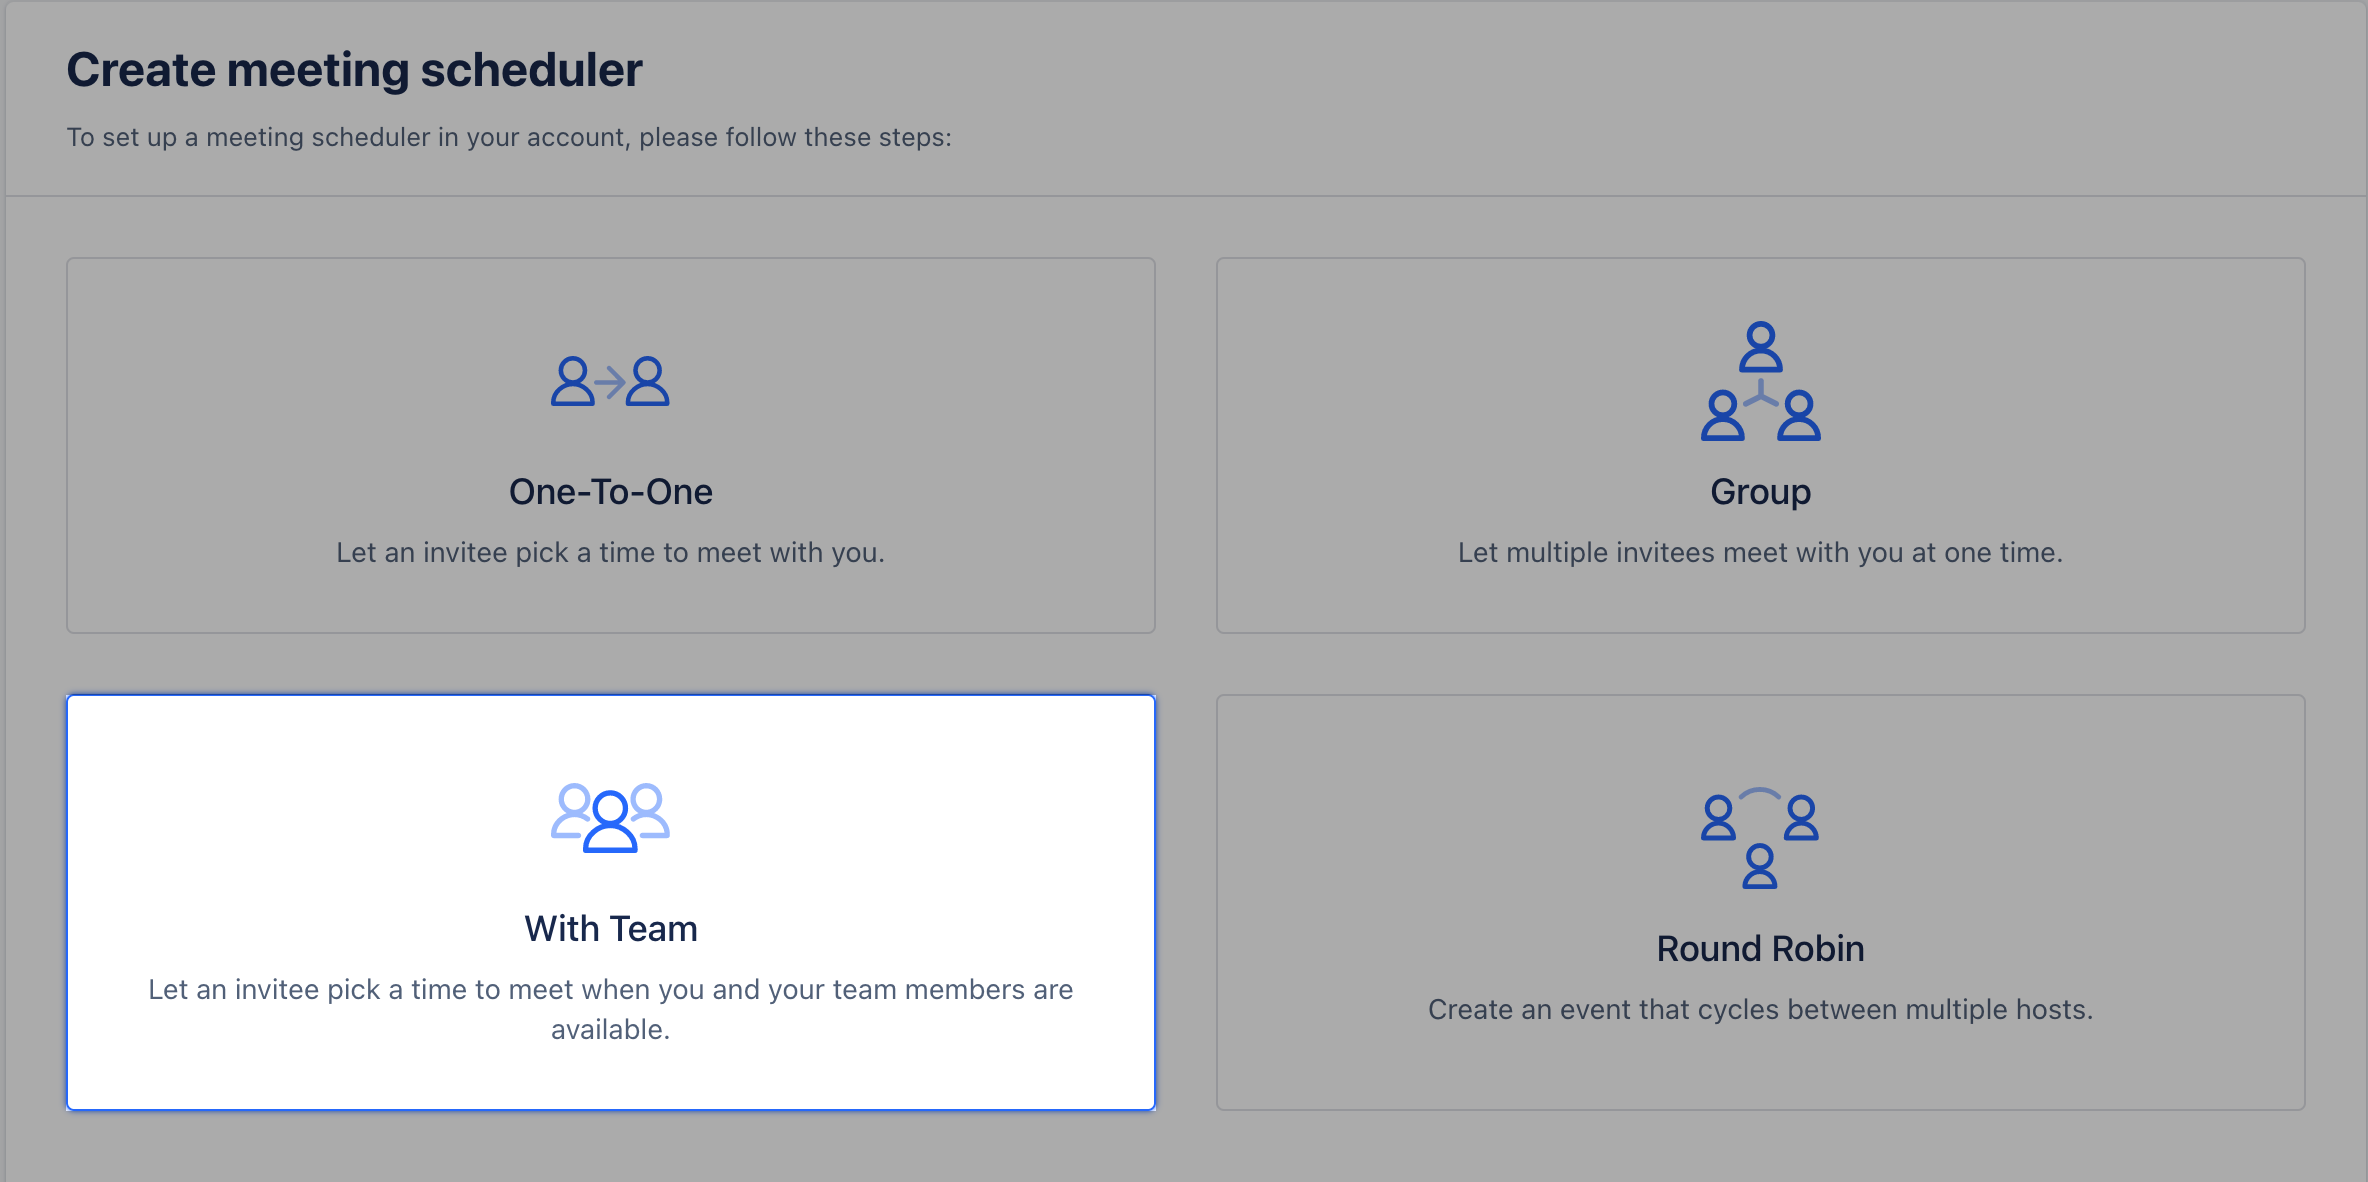Click 'Let multiple invitees meet with you' description
This screenshot has height=1182, width=2368.
1760,552
